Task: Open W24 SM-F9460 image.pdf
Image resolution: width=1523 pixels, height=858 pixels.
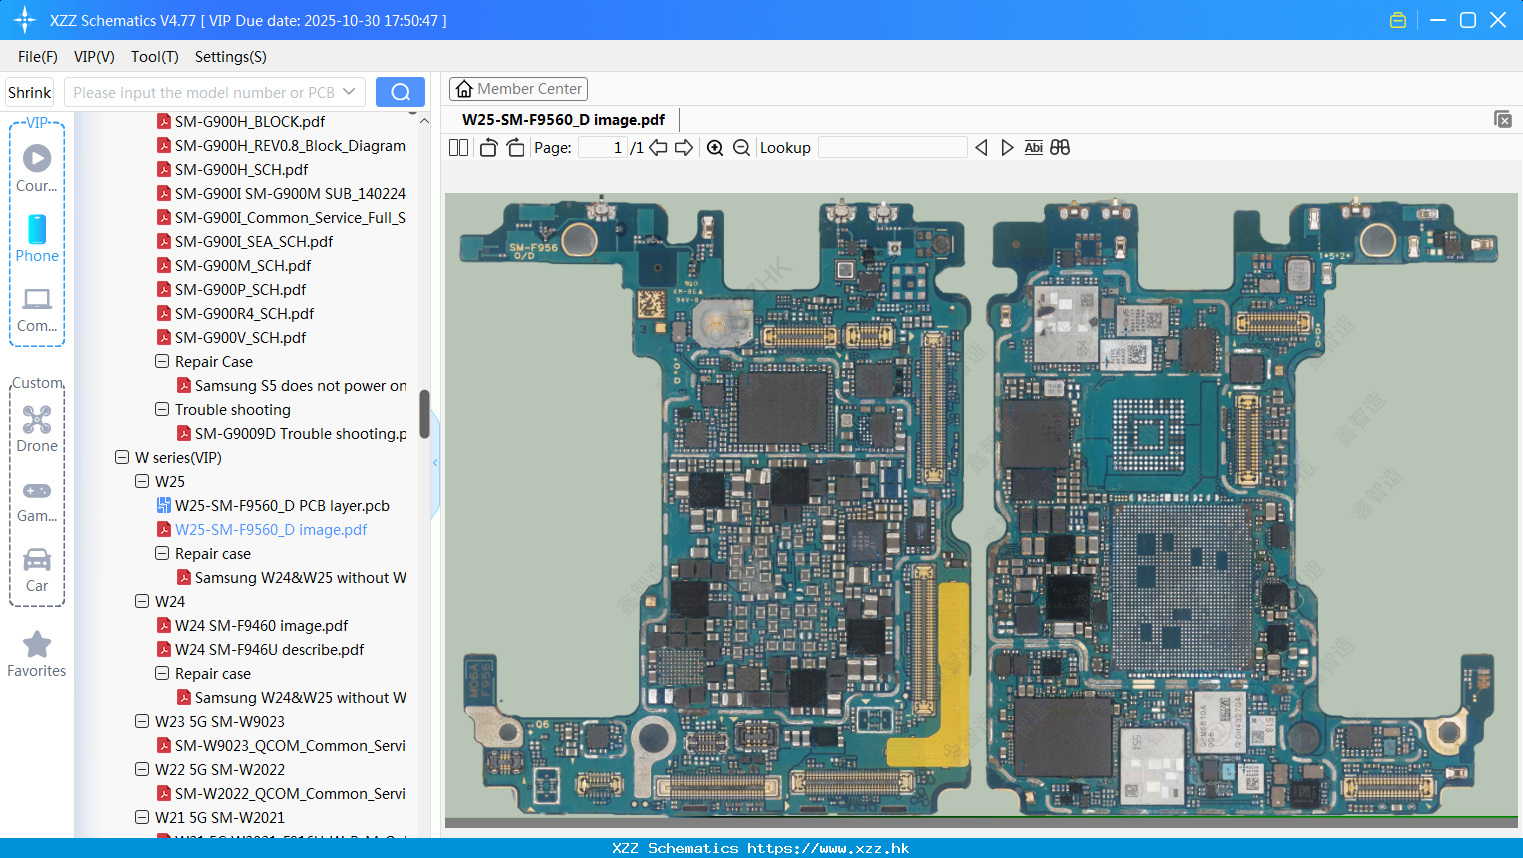Action: pos(261,625)
